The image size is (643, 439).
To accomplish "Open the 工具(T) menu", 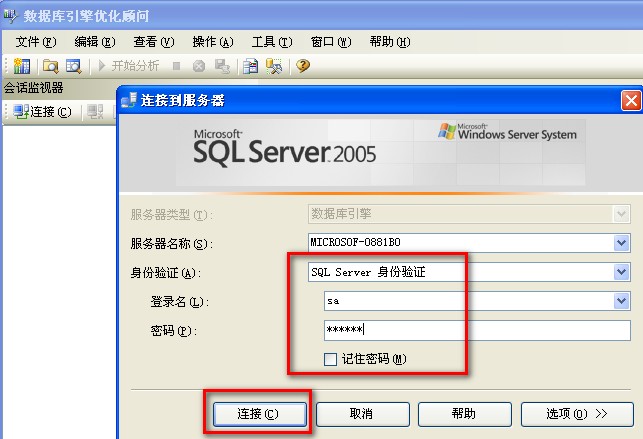I will [272, 41].
